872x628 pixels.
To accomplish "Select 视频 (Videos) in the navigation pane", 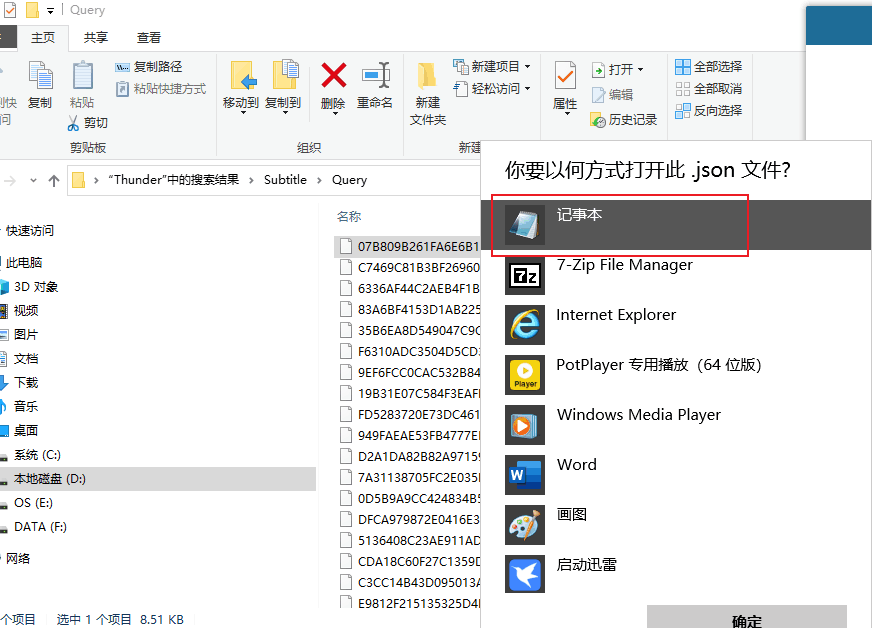I will click(x=26, y=311).
